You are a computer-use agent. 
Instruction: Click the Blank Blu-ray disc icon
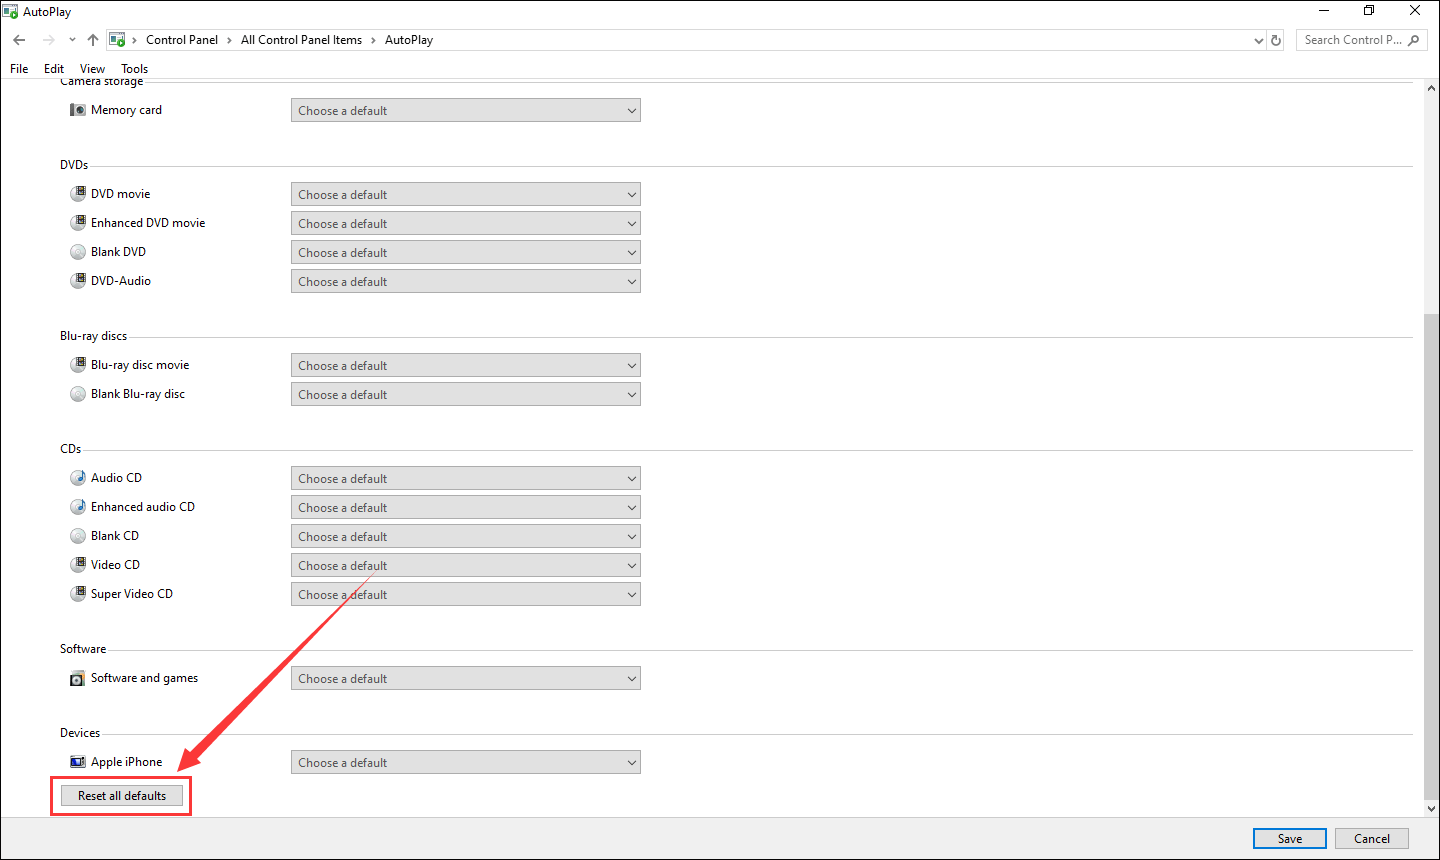click(77, 394)
